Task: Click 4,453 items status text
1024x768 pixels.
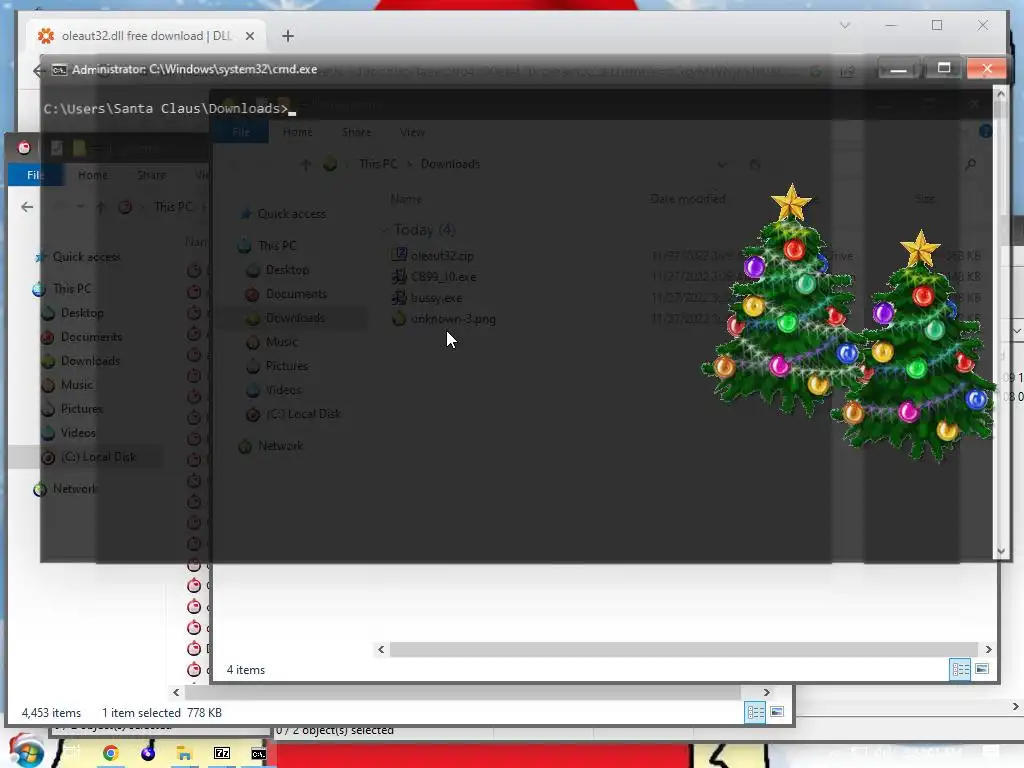Action: (52, 713)
